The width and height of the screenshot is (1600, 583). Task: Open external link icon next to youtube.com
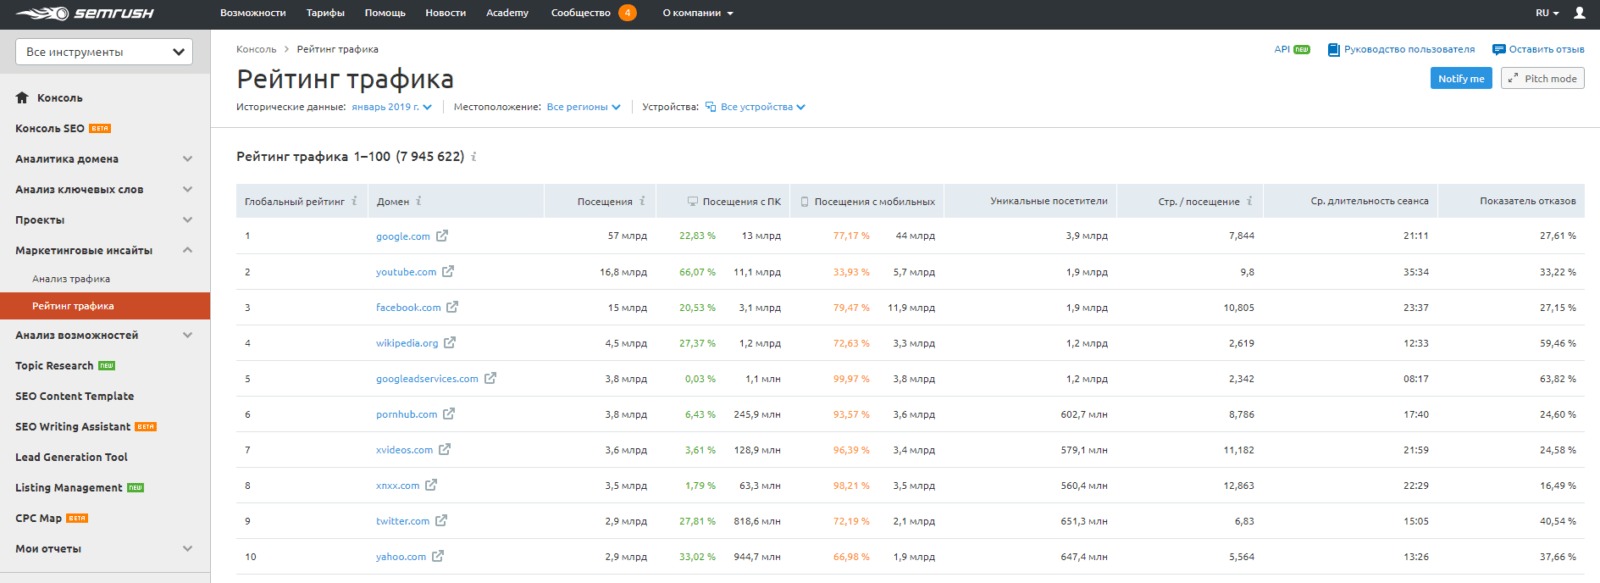448,271
